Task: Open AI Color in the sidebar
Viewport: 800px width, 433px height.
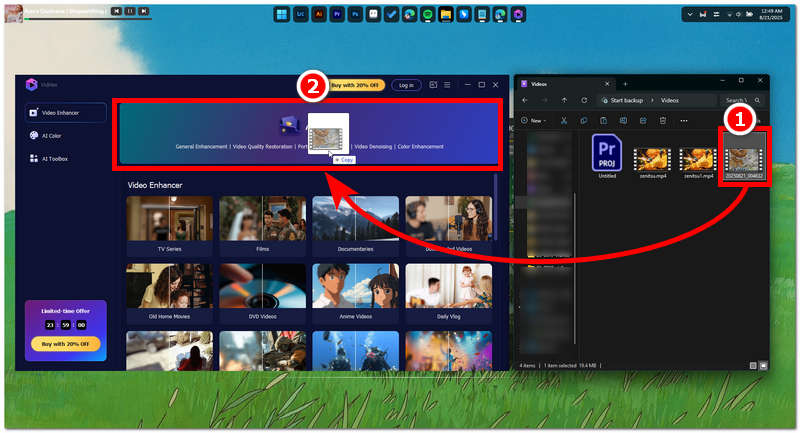Action: click(46, 136)
